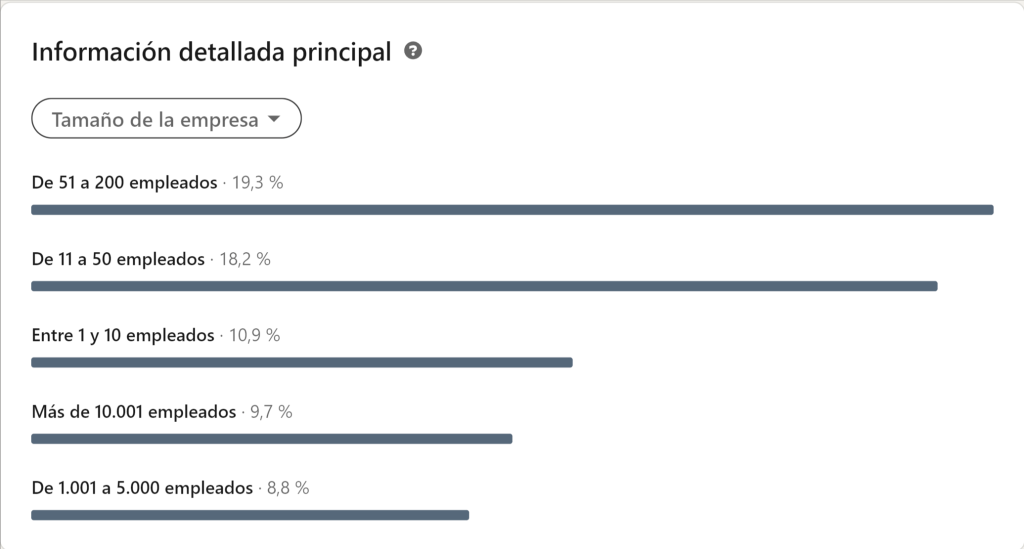1024x549 pixels.
Task: Open the Tamaño de la empresa dropdown
Action: coord(167,120)
